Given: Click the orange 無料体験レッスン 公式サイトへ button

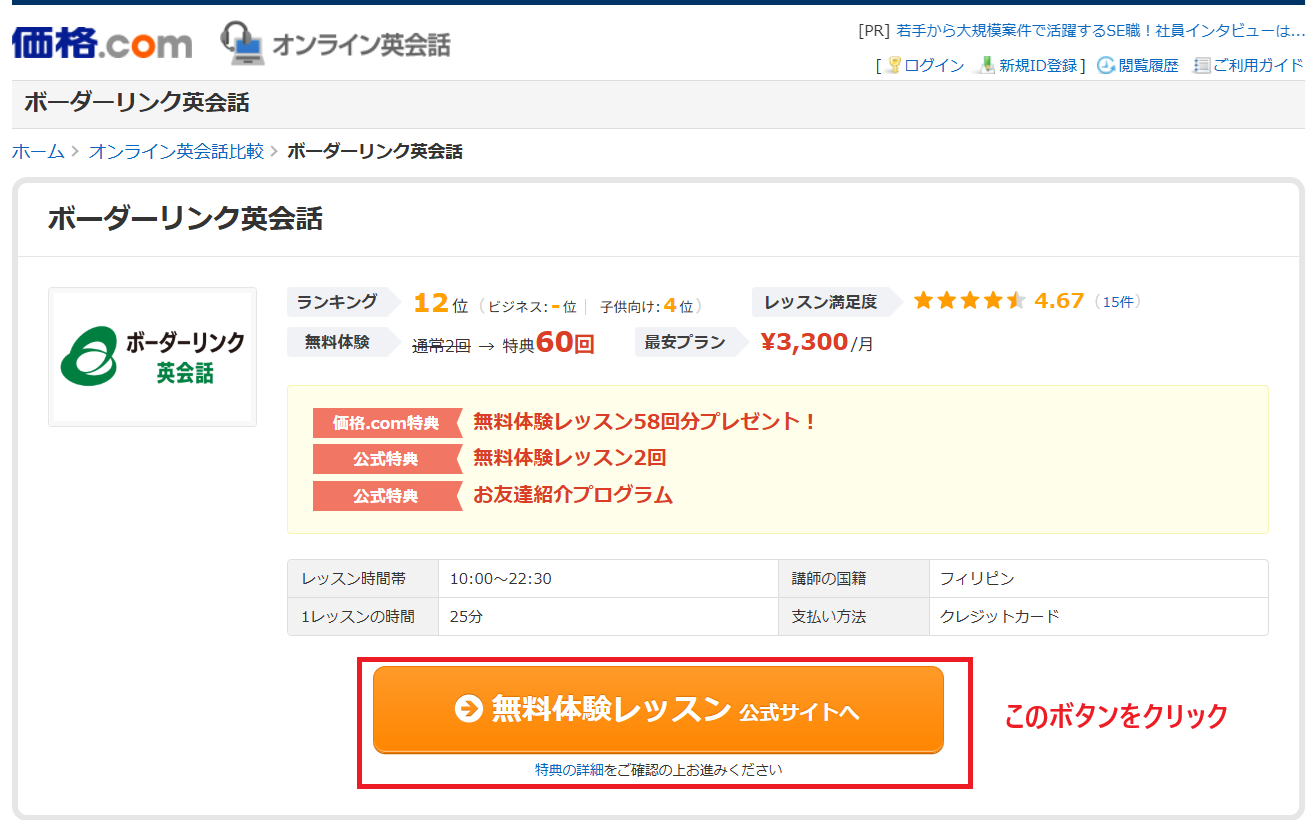Looking at the screenshot, I should click(x=658, y=709).
